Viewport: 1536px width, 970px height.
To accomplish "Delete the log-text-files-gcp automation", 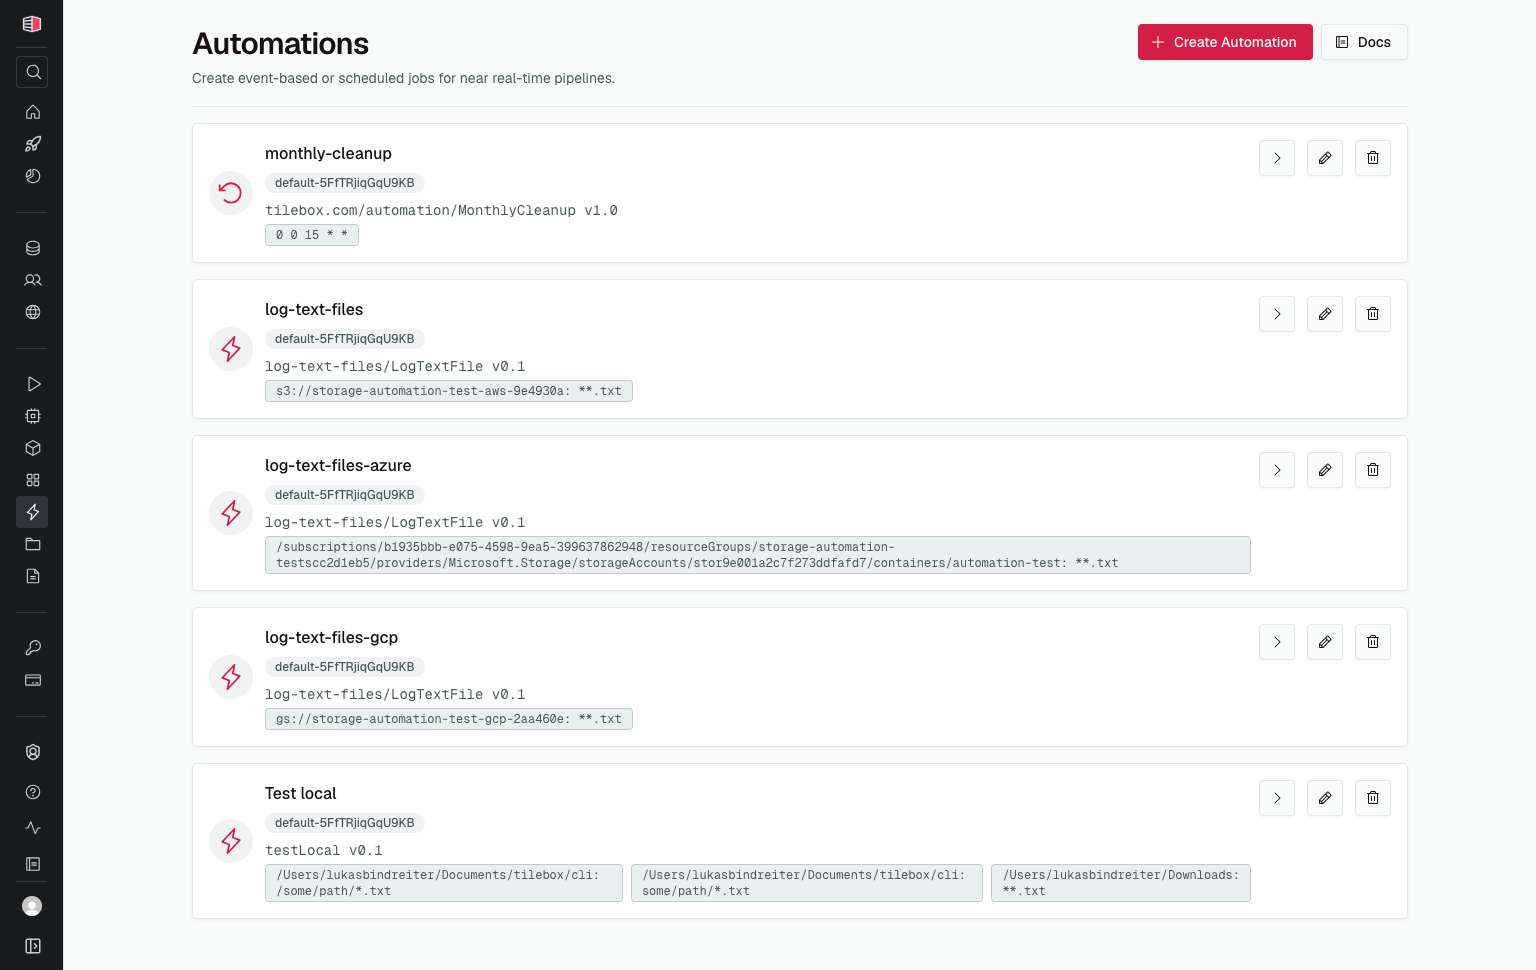I will pyautogui.click(x=1373, y=642).
